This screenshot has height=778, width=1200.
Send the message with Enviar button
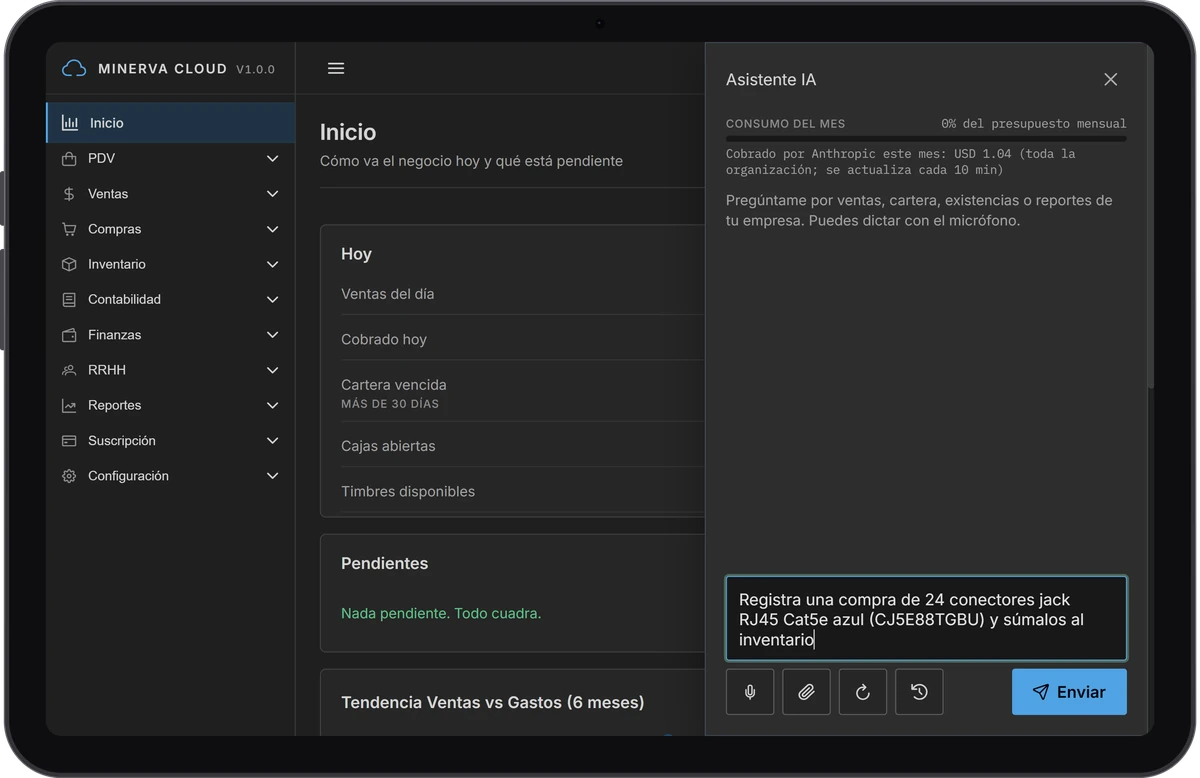point(1069,692)
